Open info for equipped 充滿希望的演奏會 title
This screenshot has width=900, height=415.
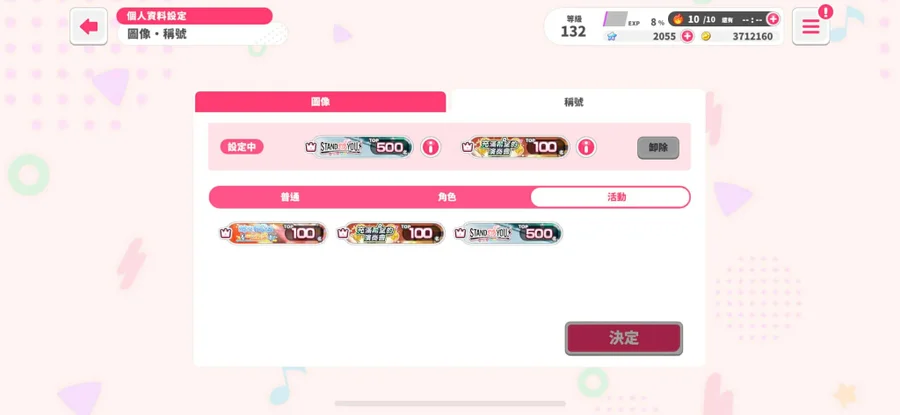[x=585, y=147]
